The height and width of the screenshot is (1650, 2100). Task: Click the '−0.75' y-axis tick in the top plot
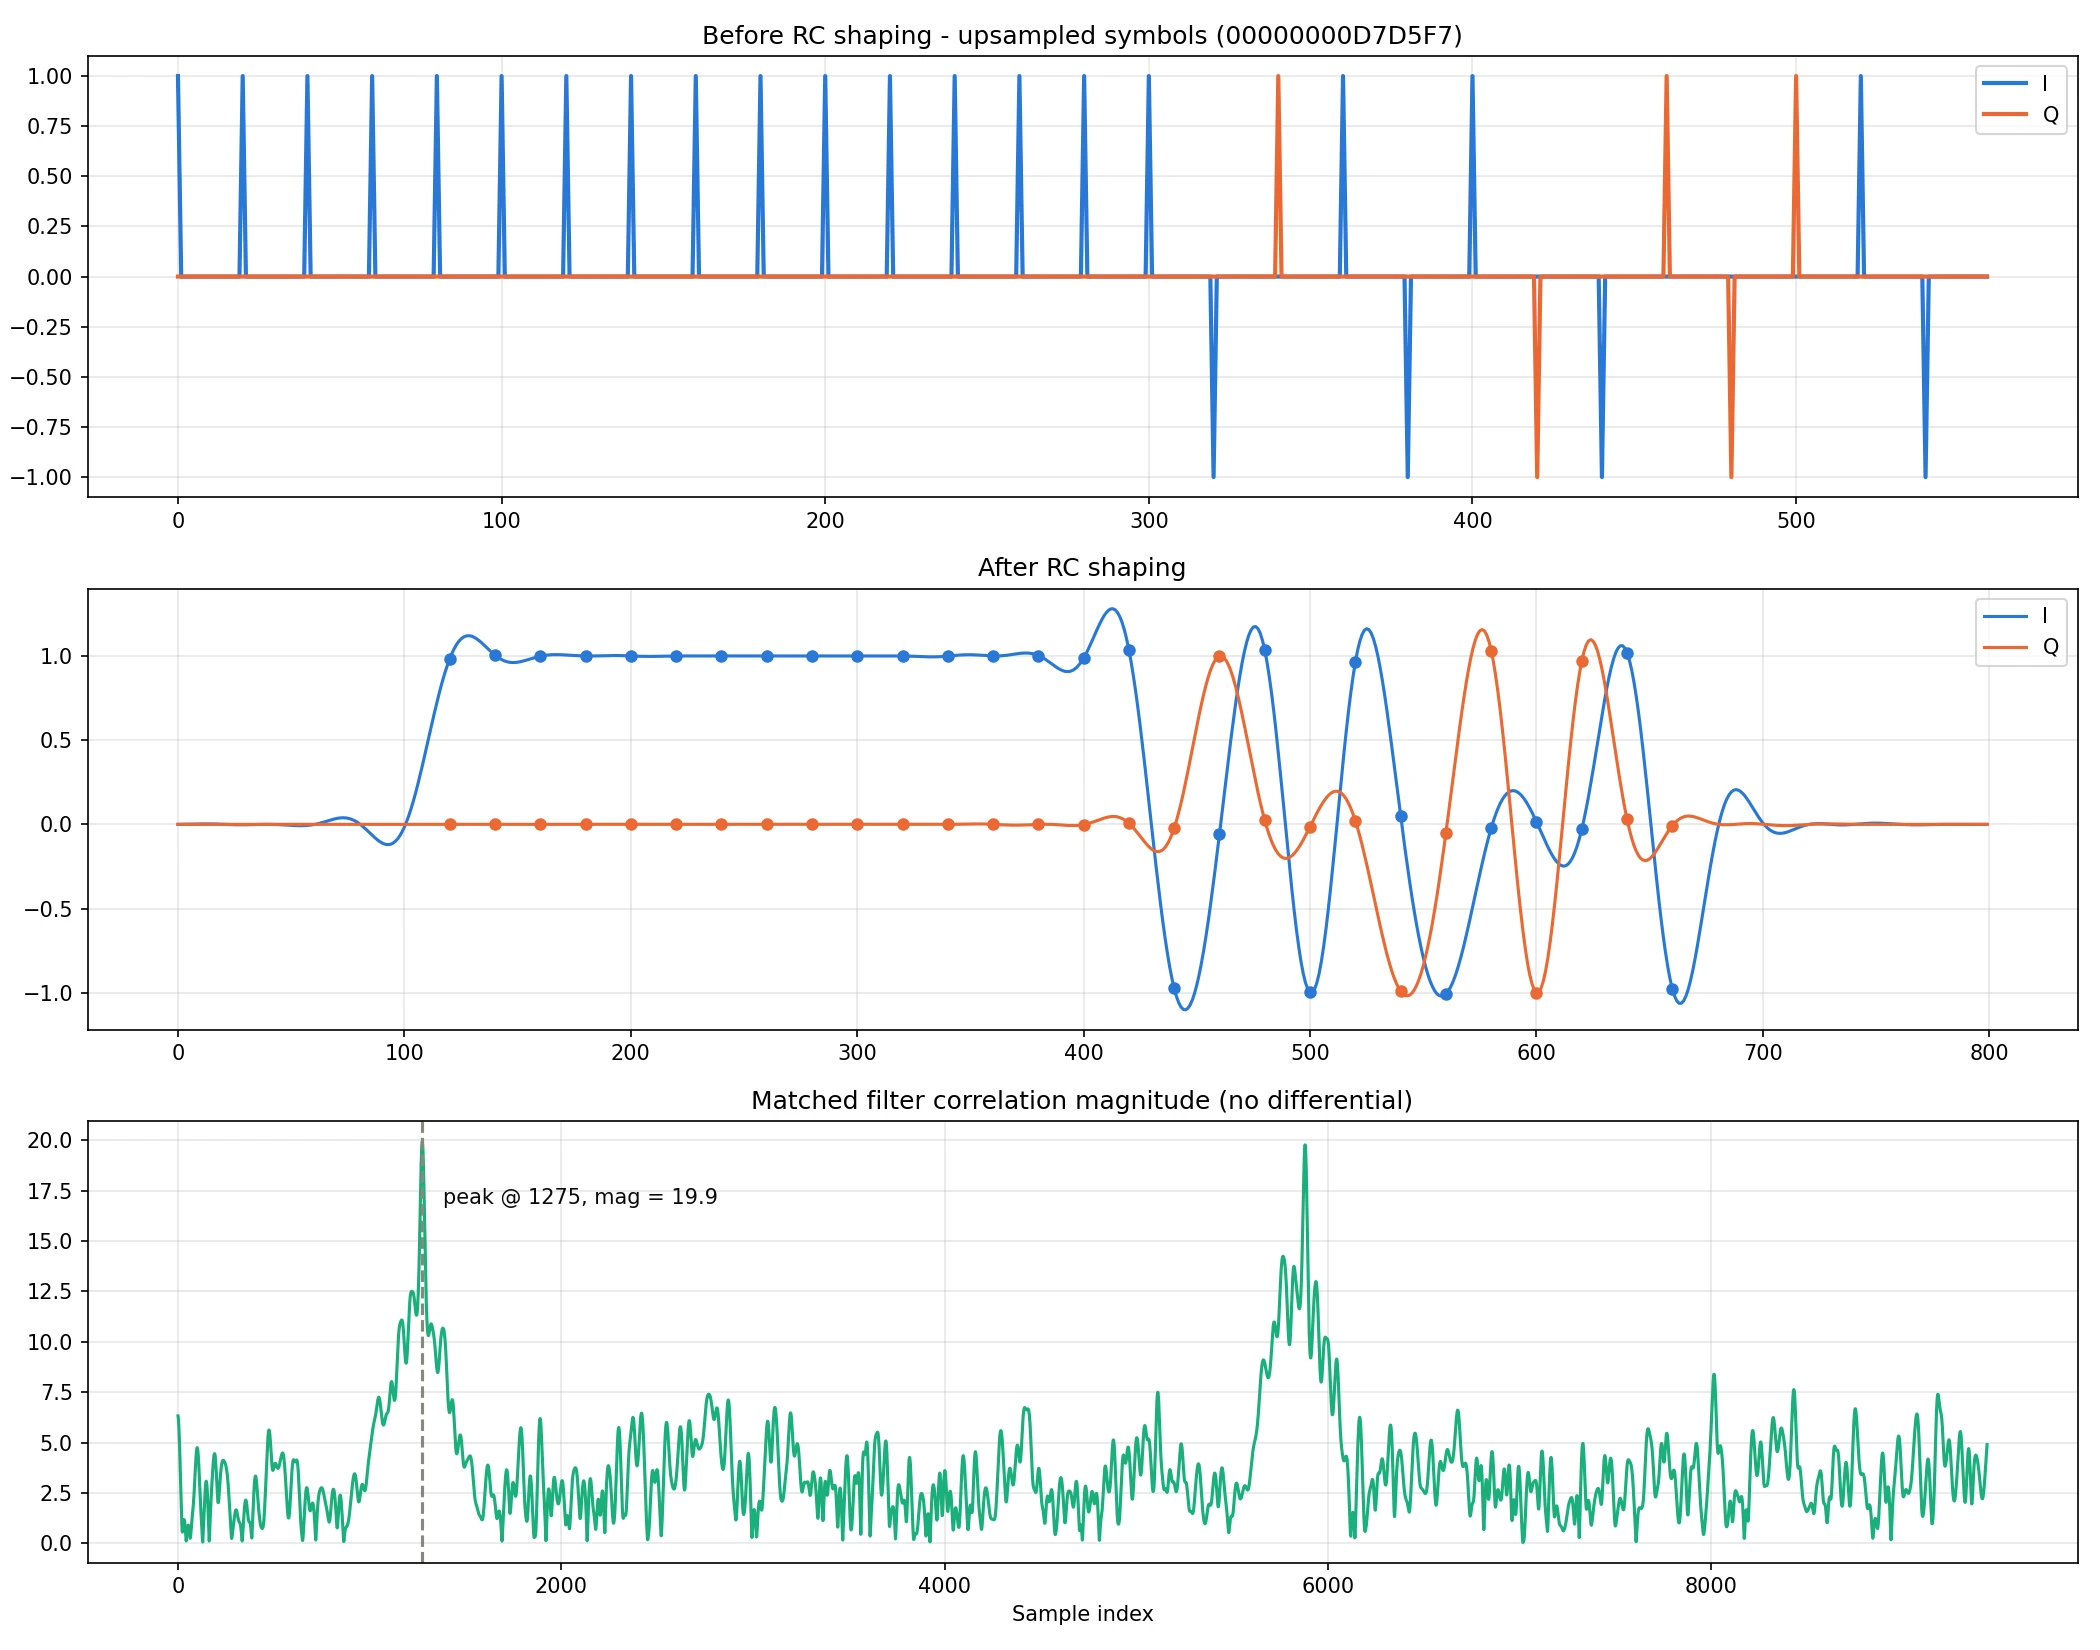[x=42, y=427]
